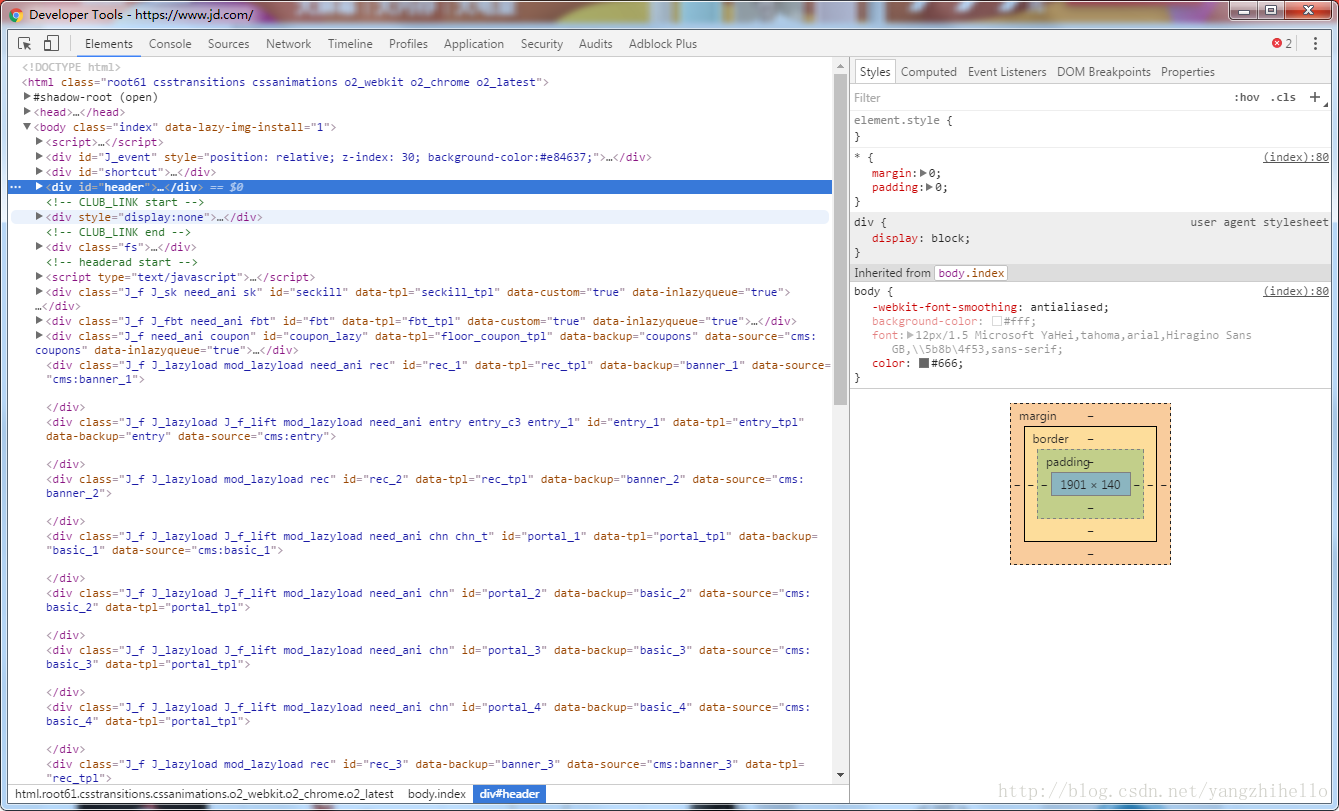Expand the div id="J_event" node

(x=39, y=157)
